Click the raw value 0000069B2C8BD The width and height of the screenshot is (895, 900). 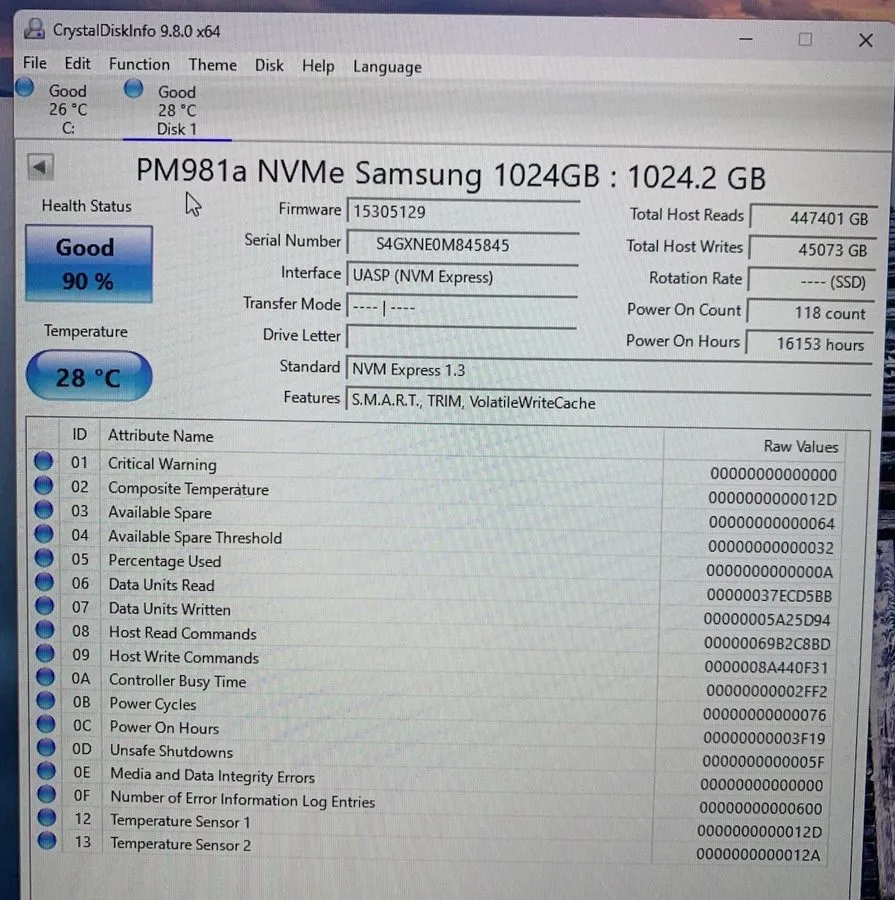pos(768,643)
